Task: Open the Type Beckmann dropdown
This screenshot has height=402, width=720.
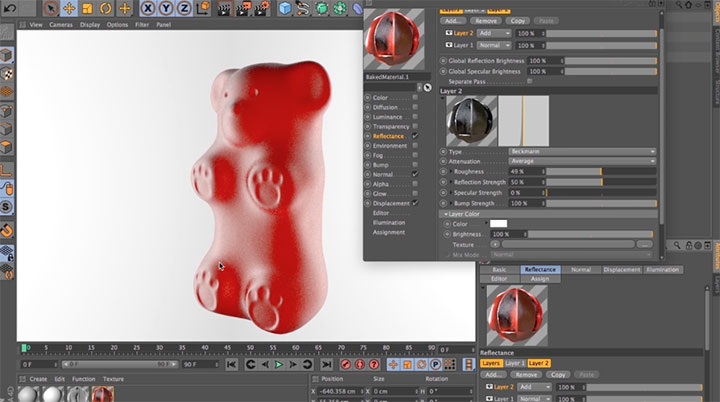Action: 582,151
